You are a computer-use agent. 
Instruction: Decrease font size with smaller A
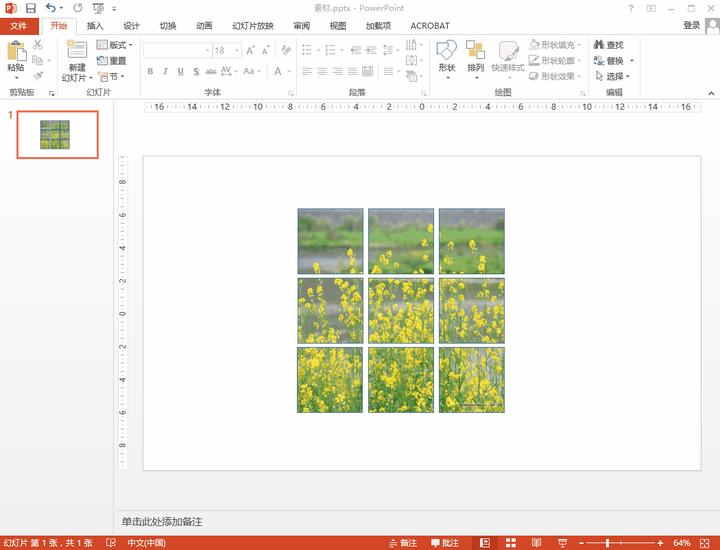click(265, 50)
